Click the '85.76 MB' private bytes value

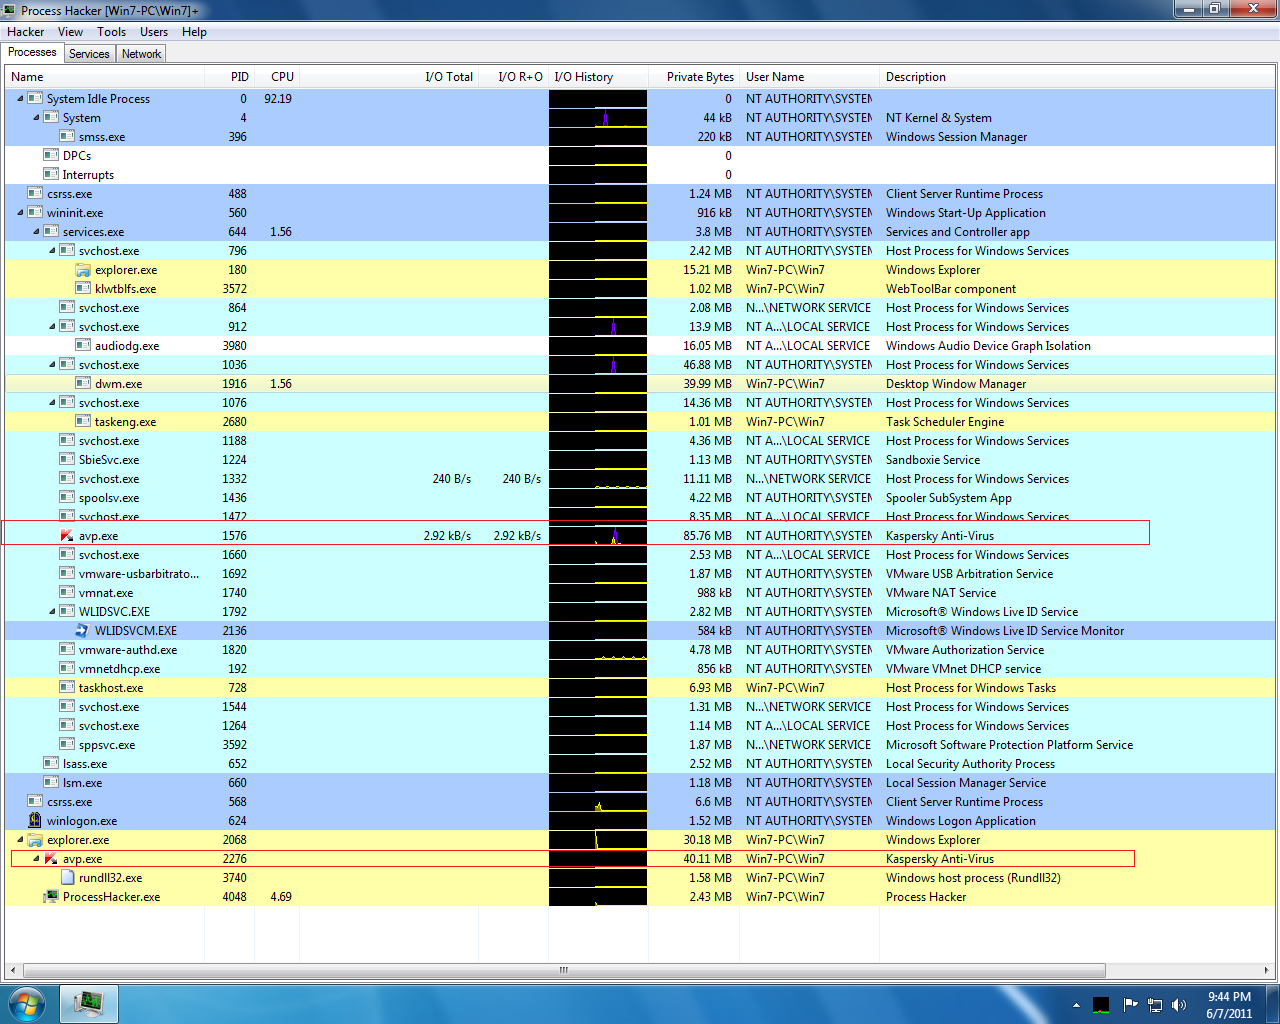[x=707, y=536]
